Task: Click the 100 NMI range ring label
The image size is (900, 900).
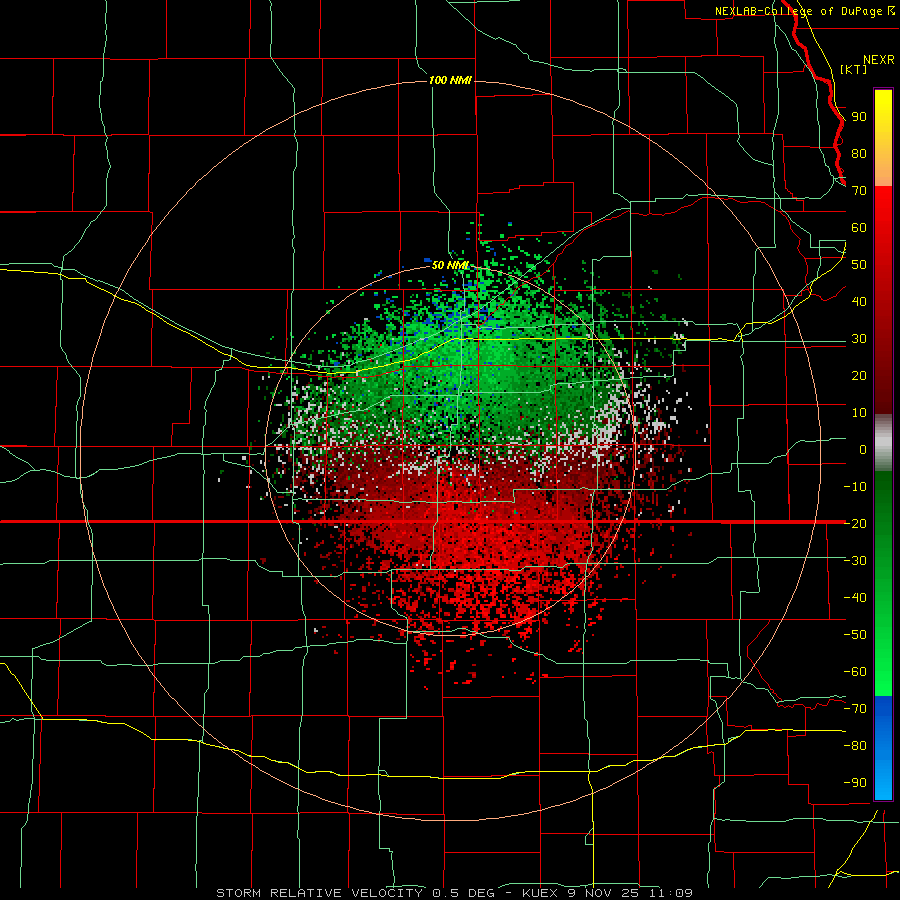Action: tap(450, 80)
